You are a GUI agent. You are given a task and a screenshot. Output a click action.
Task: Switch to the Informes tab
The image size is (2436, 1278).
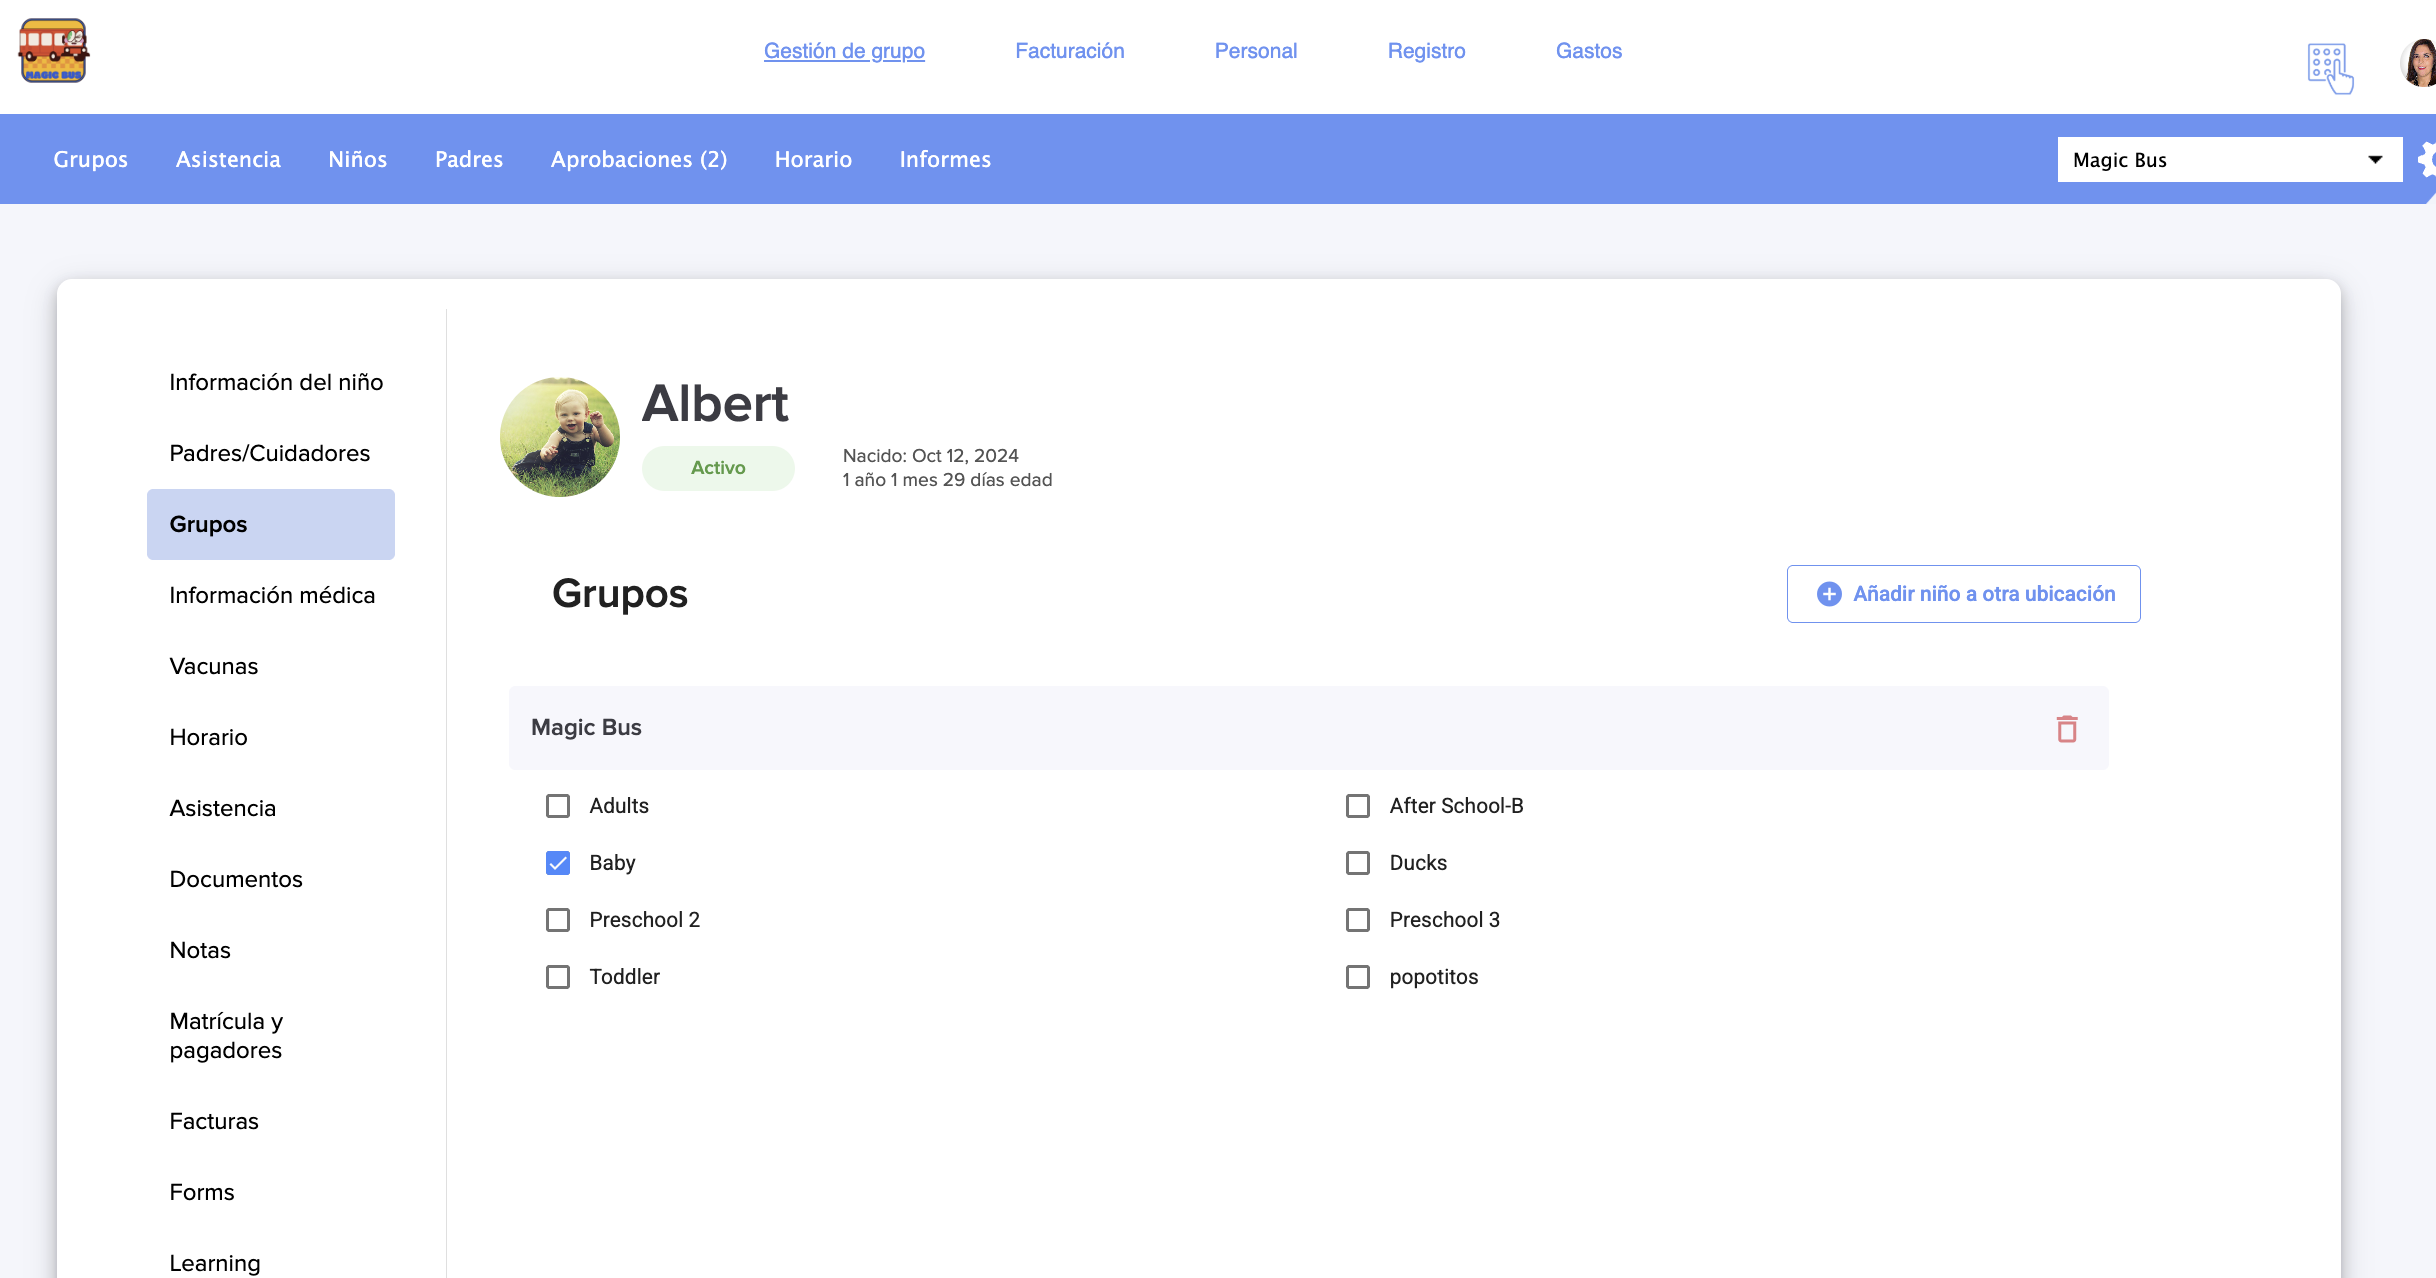[x=944, y=160]
